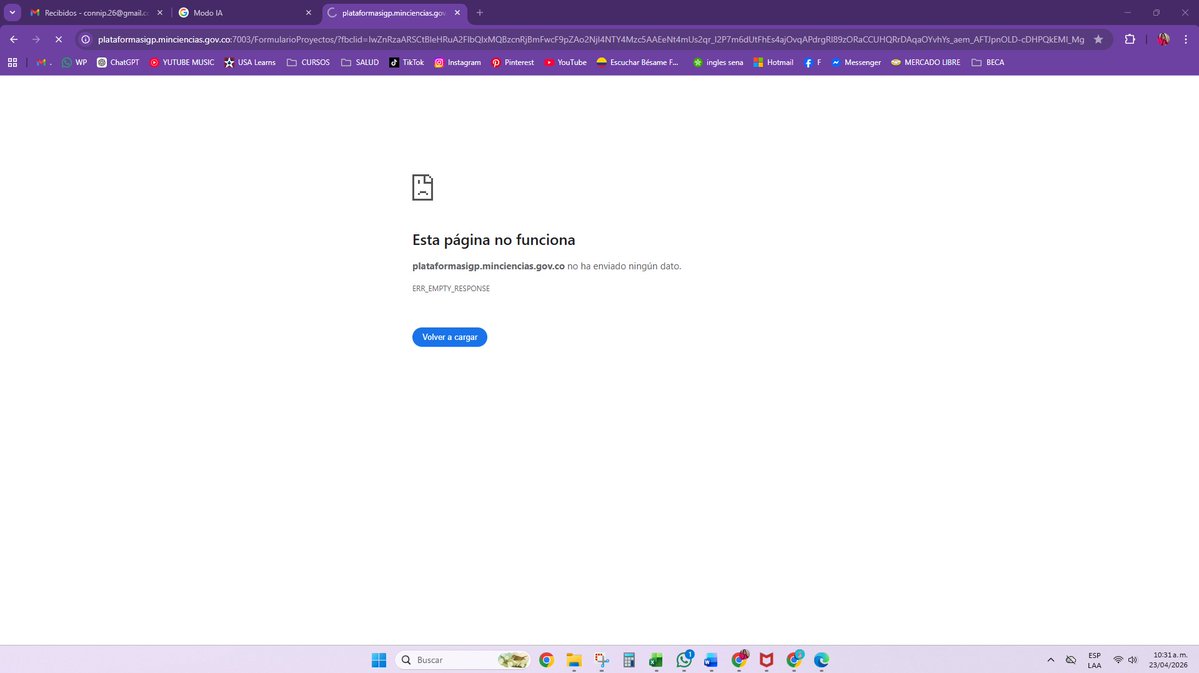This screenshot has height=673, width=1199.
Task: Switch to Modo IA tab
Action: click(245, 13)
